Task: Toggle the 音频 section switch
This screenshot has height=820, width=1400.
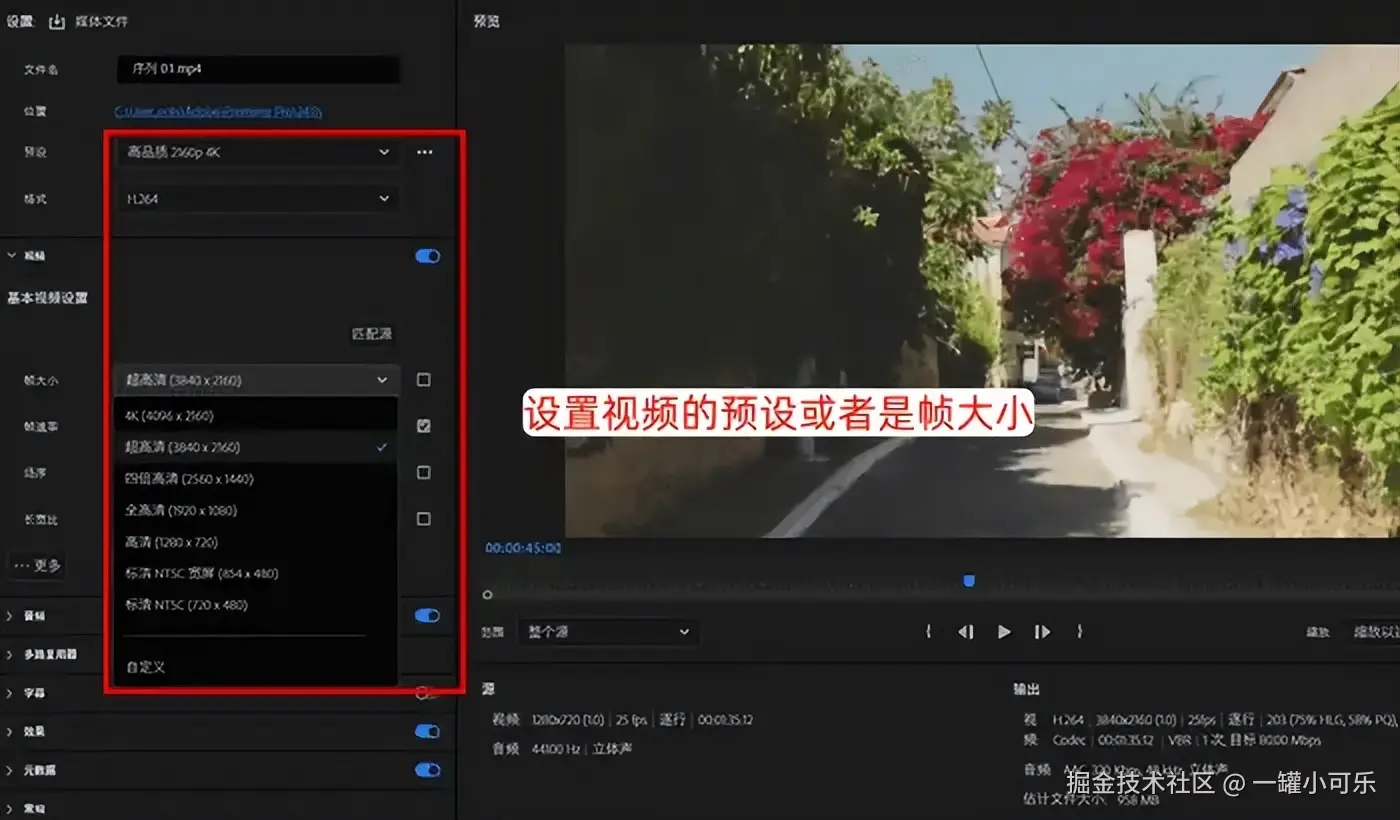Action: click(x=427, y=616)
